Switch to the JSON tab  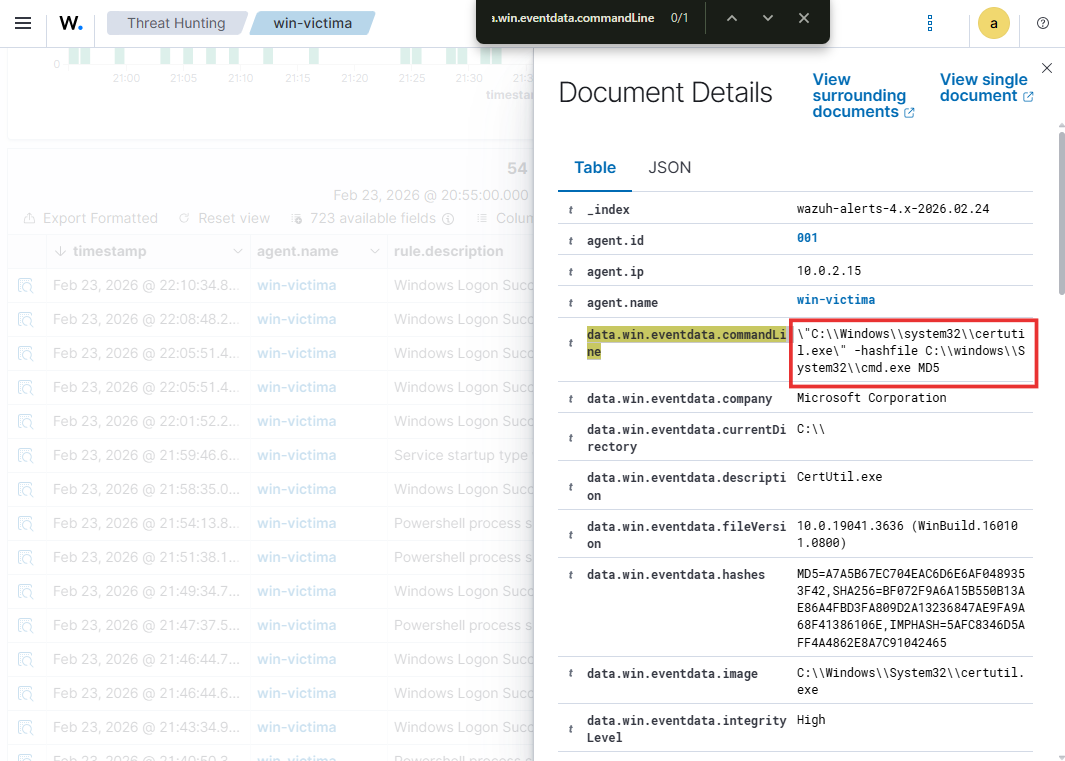(670, 168)
